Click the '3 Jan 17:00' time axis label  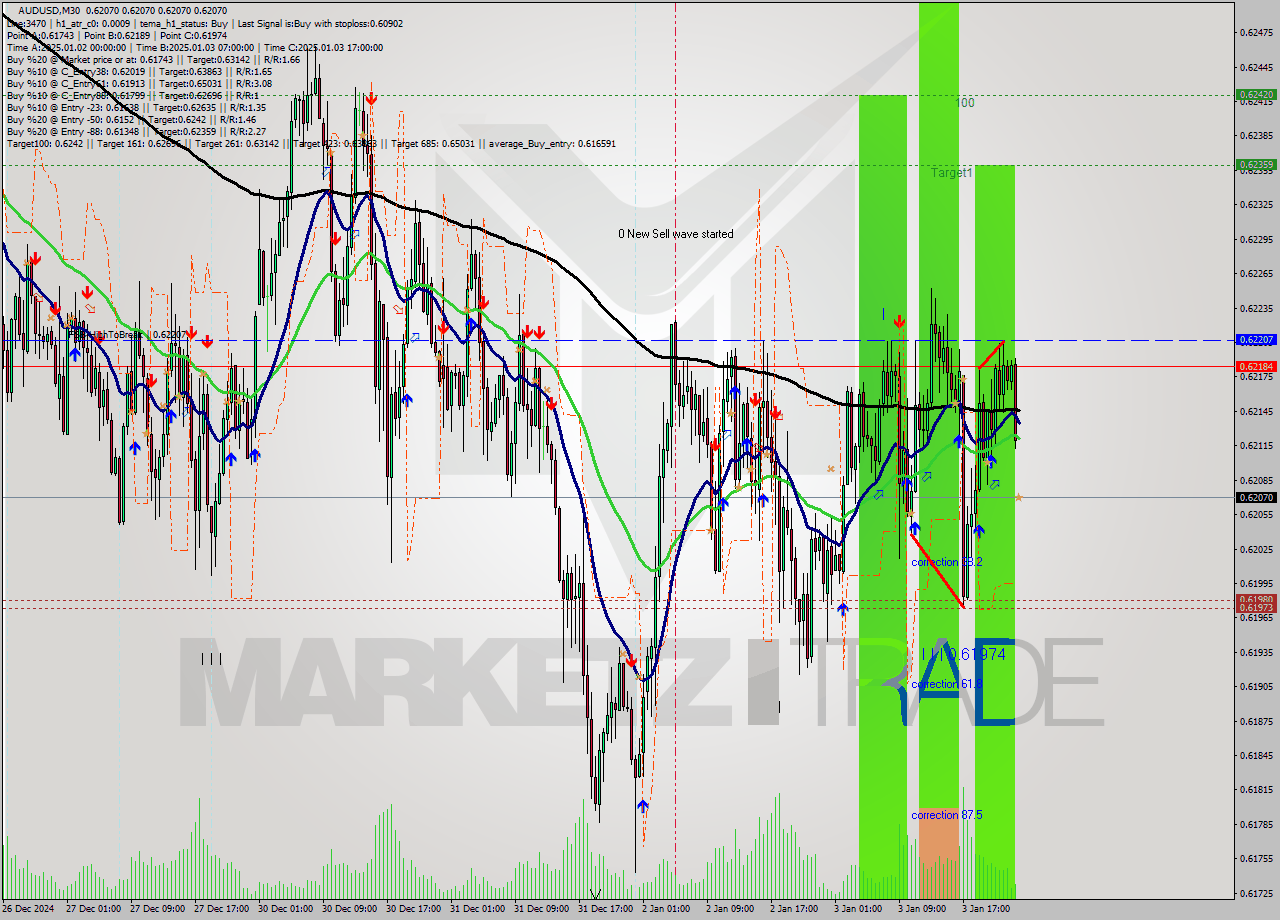pos(986,909)
